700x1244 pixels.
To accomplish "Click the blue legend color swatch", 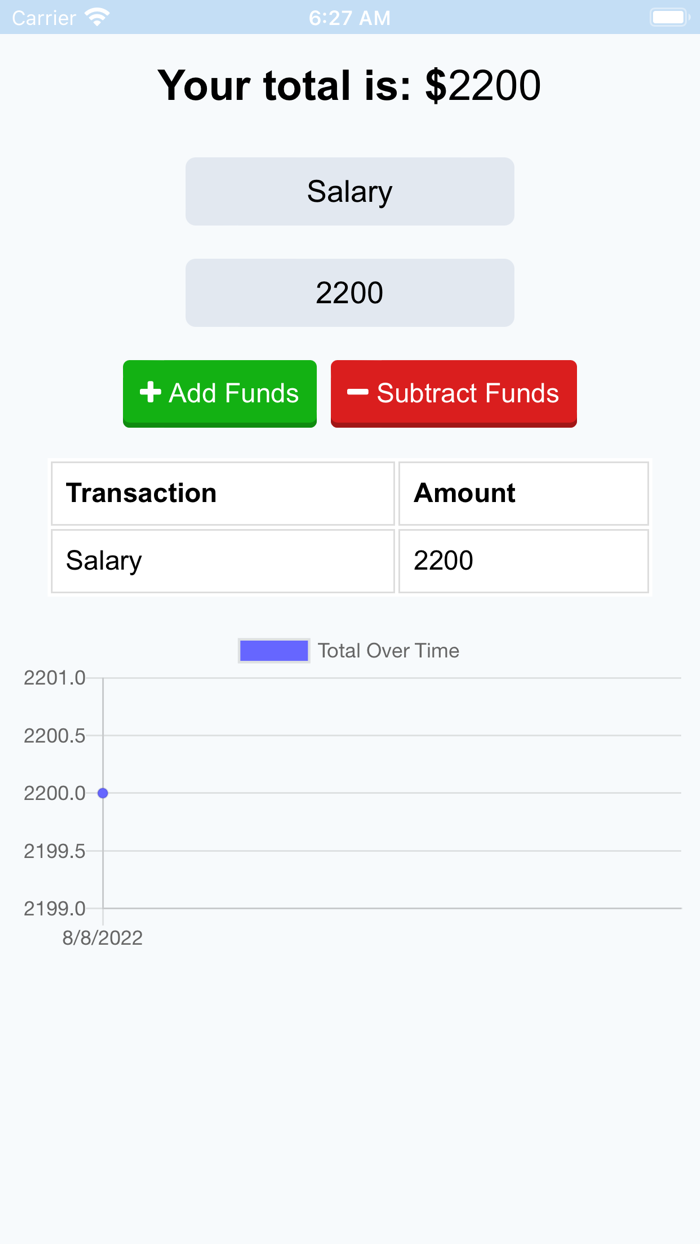I will (273, 650).
